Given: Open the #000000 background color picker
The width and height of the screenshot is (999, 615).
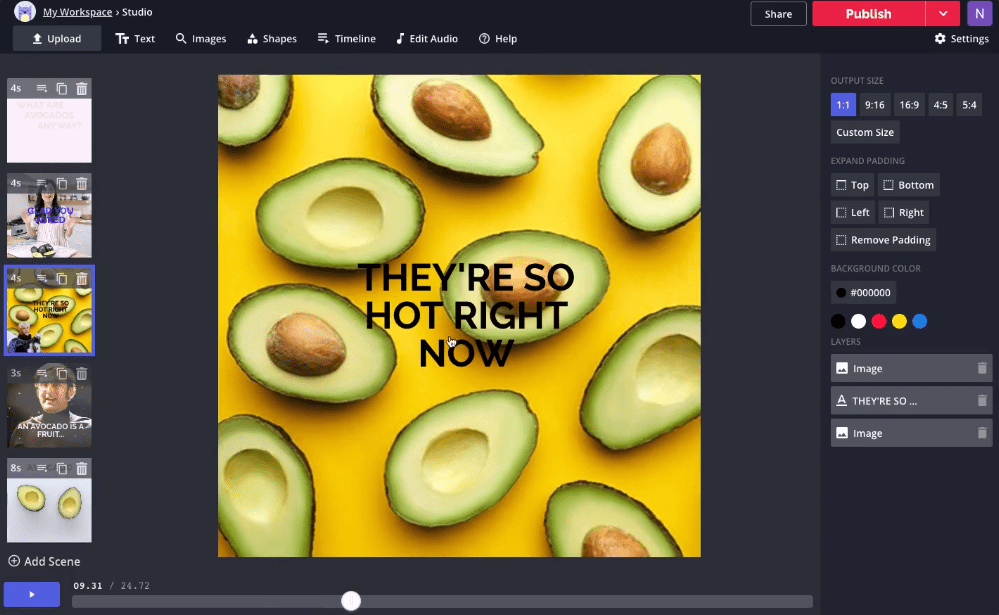Looking at the screenshot, I should pos(864,293).
